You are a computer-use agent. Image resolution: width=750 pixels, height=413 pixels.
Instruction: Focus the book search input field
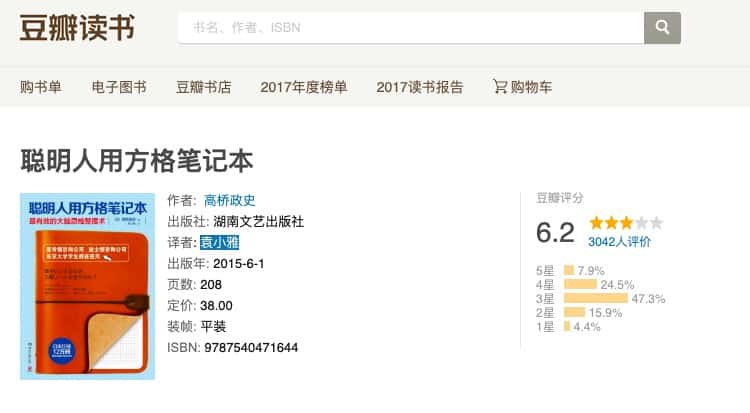pyautogui.click(x=411, y=28)
